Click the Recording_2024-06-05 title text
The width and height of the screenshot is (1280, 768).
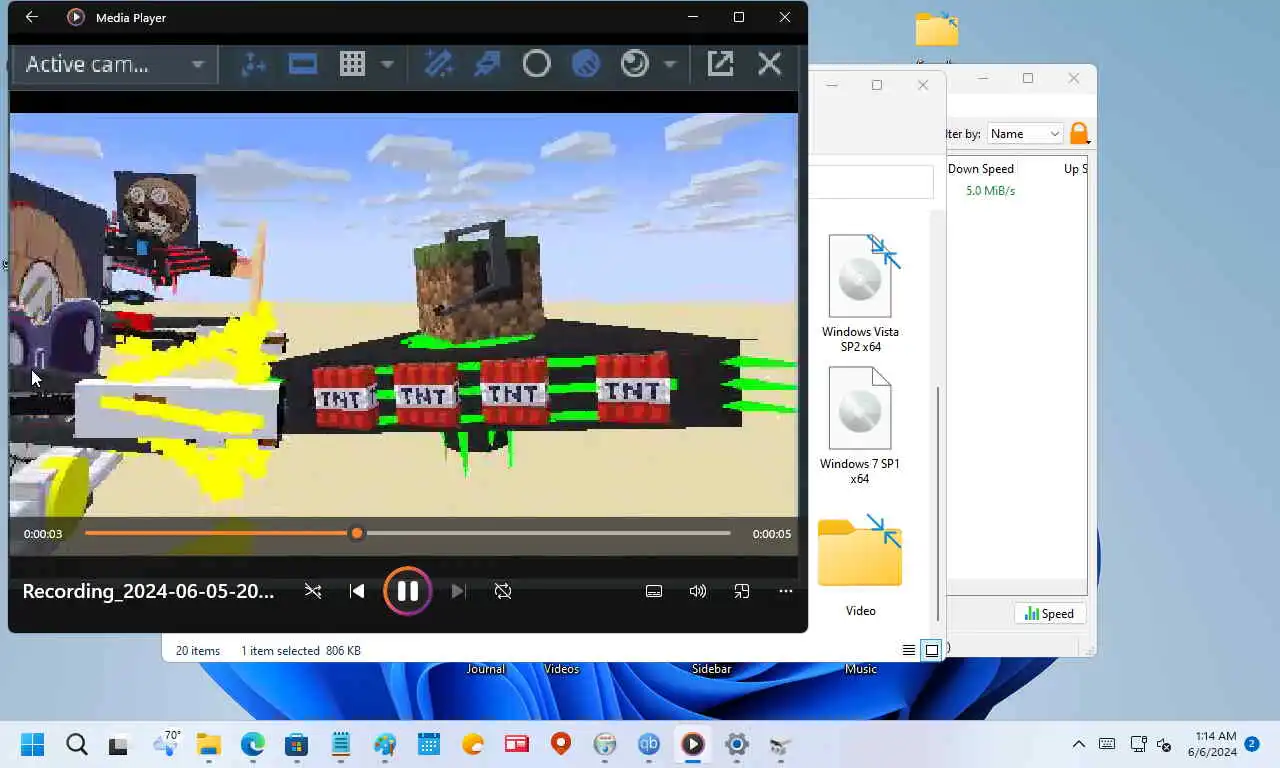148,591
